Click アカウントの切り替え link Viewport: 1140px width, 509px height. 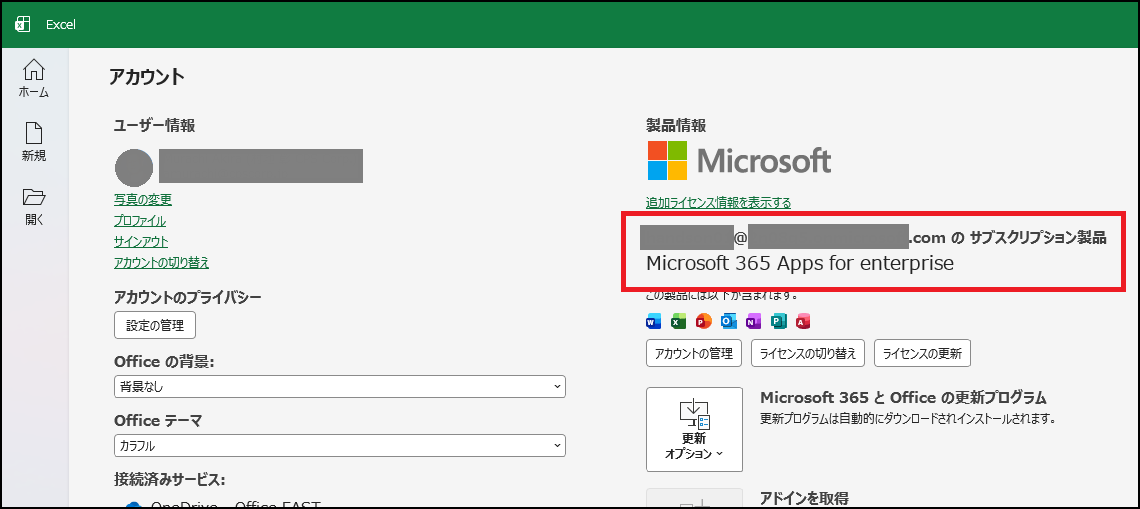pyautogui.click(x=161, y=262)
